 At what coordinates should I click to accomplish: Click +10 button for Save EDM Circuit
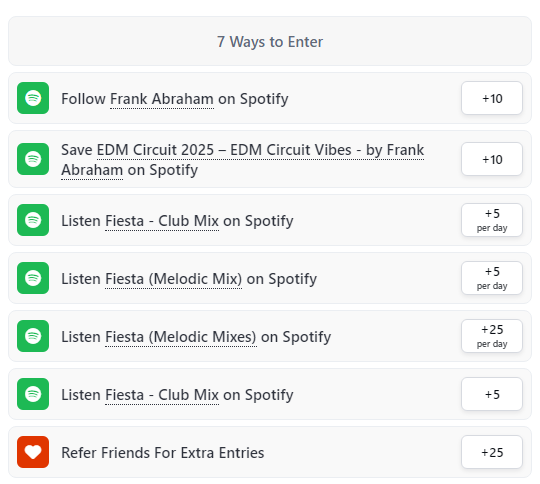click(492, 159)
